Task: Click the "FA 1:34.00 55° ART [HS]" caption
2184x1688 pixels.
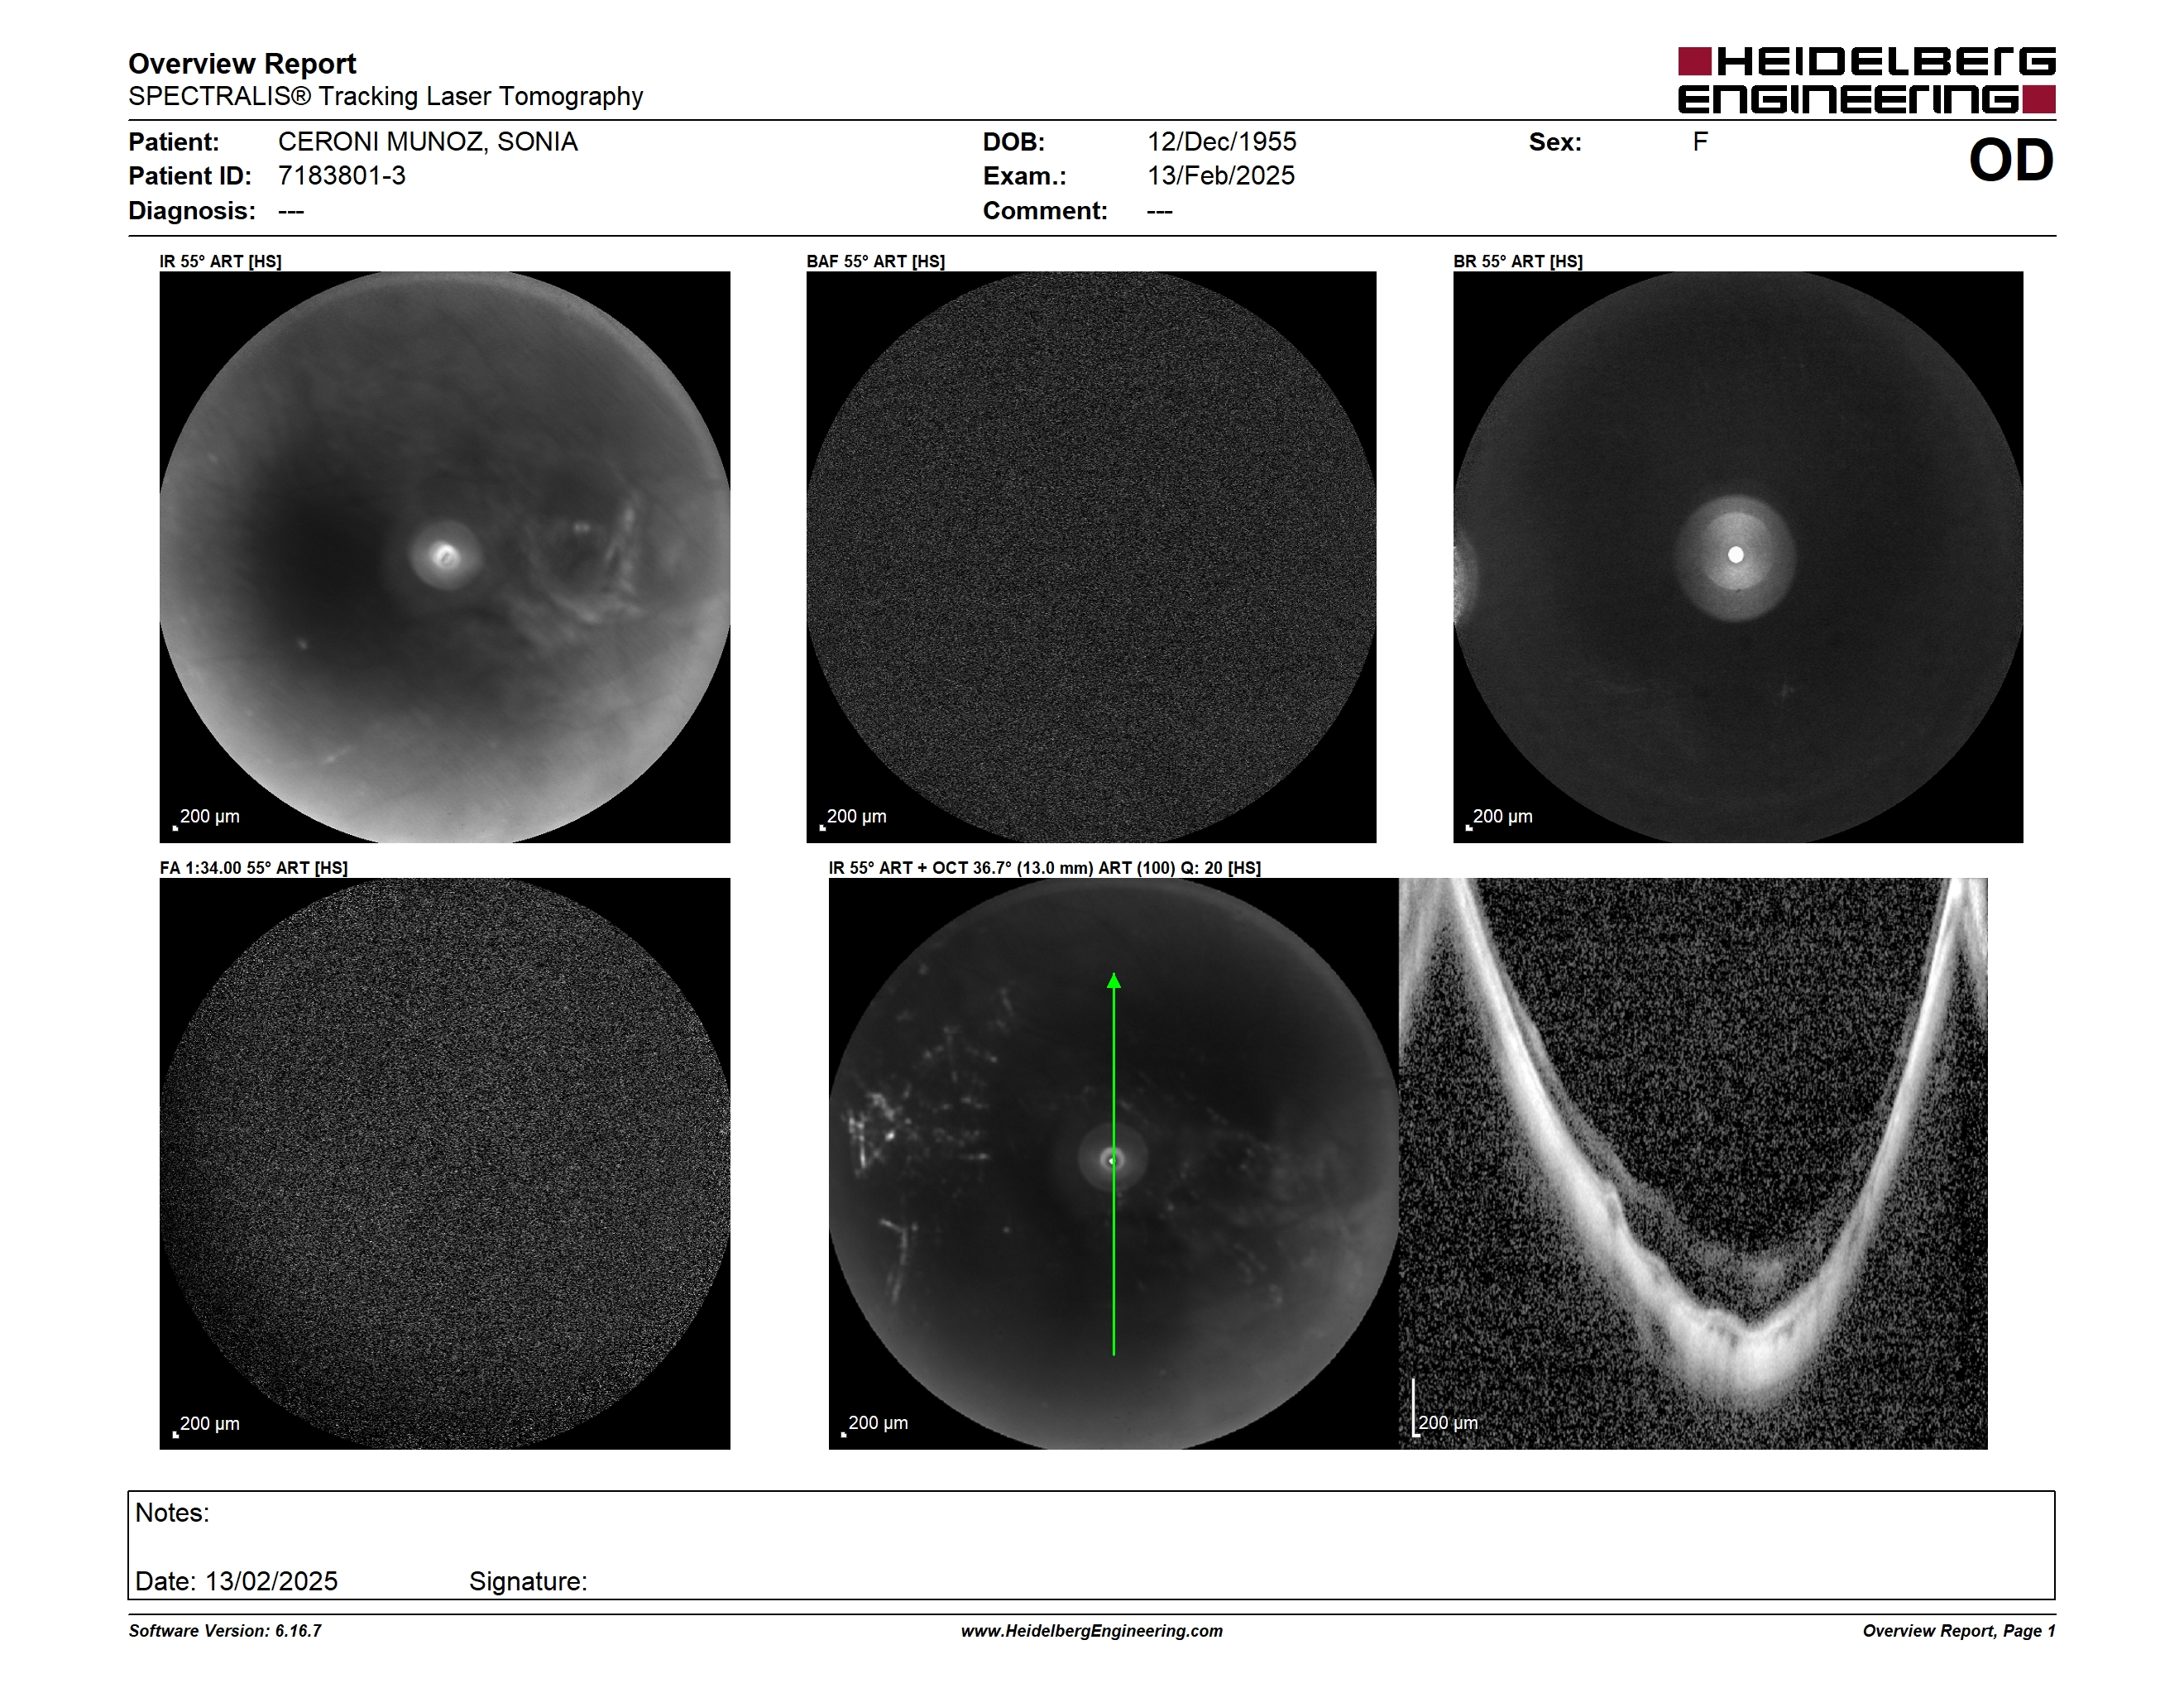Action: click(254, 868)
